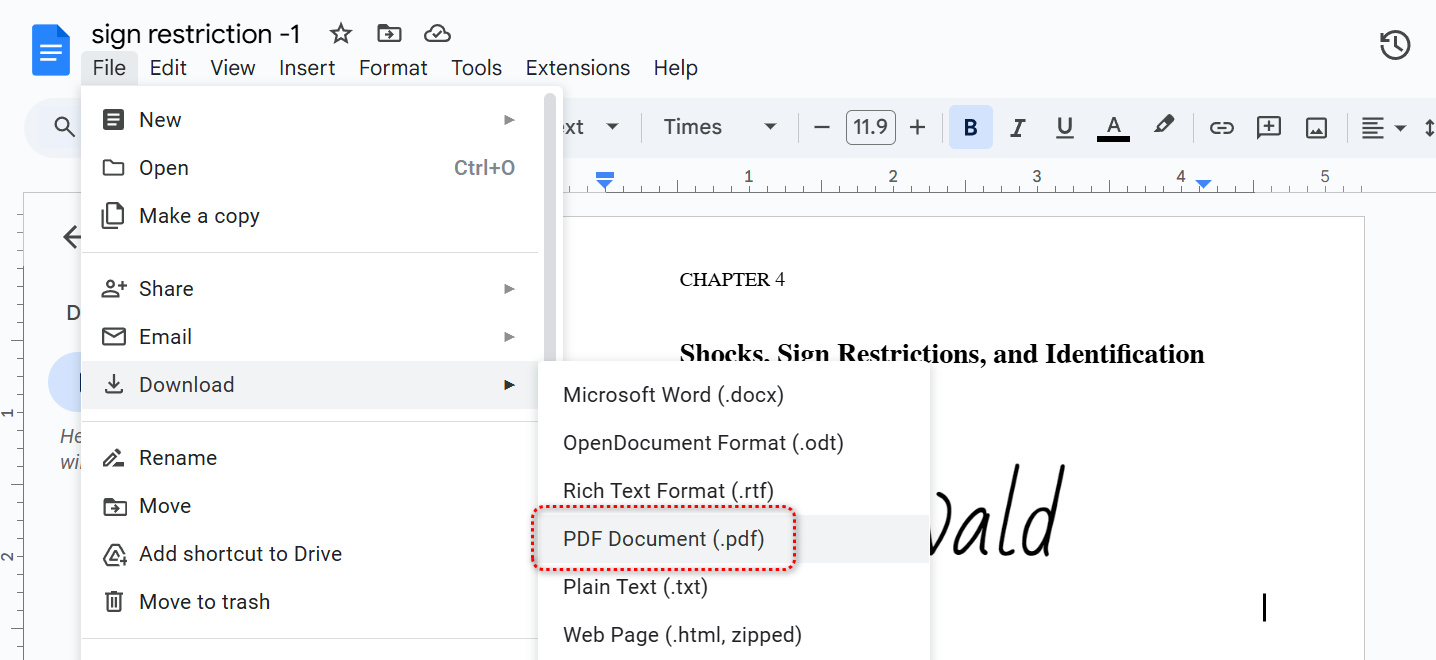
Task: Open the Times font dropdown
Action: pyautogui.click(x=718, y=127)
